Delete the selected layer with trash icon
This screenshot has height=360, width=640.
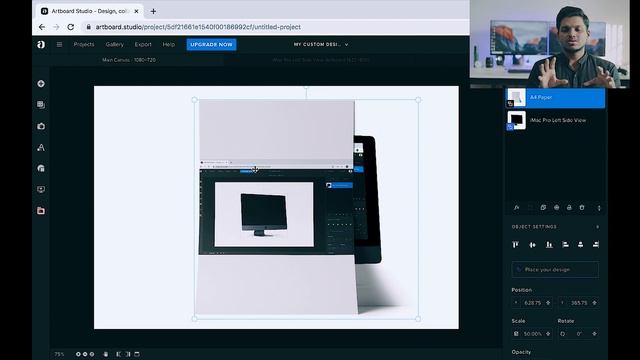582,208
